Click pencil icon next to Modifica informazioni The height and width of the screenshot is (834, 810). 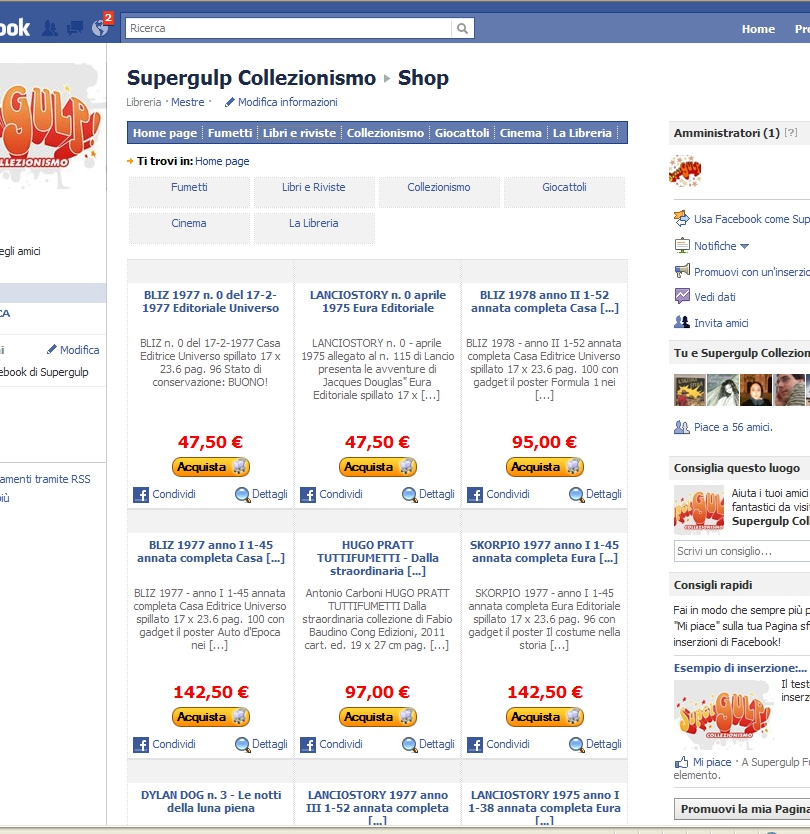(230, 102)
